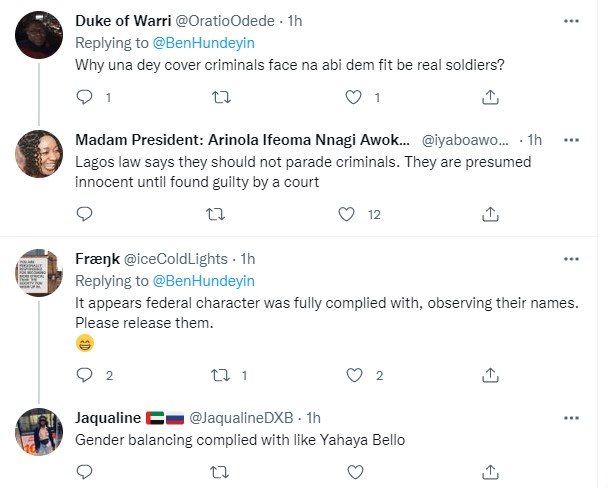
Task: Open more menu on Madam President's tweet
Action: point(571,139)
